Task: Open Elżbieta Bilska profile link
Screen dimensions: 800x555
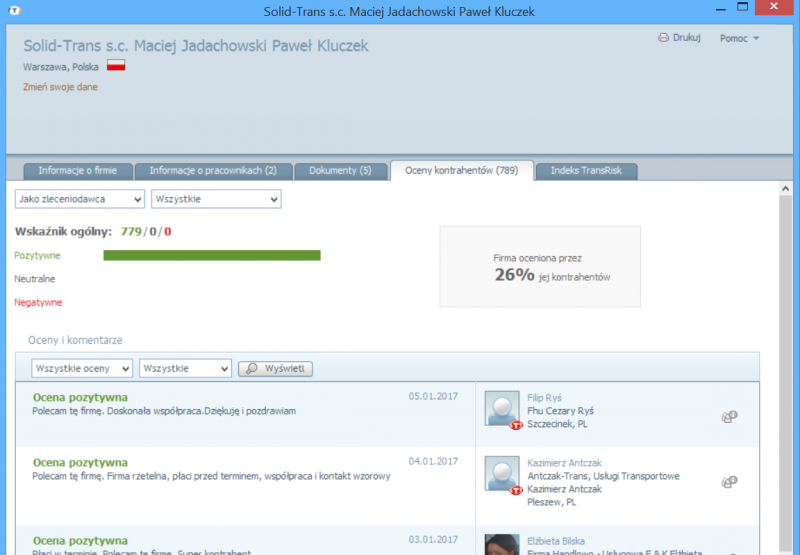Action: [x=556, y=541]
